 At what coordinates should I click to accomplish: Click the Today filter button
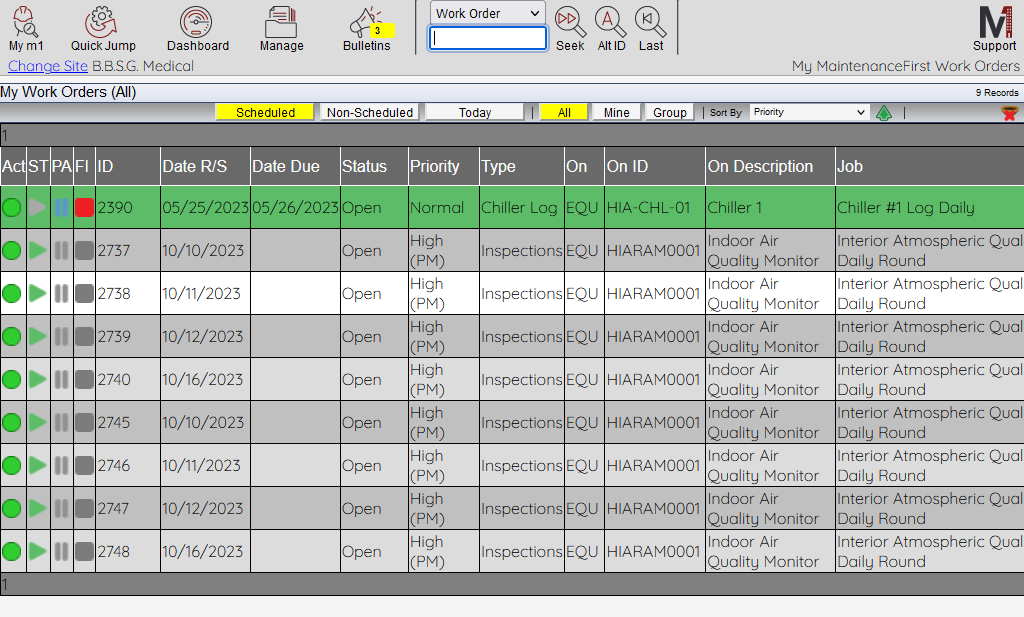click(x=475, y=113)
